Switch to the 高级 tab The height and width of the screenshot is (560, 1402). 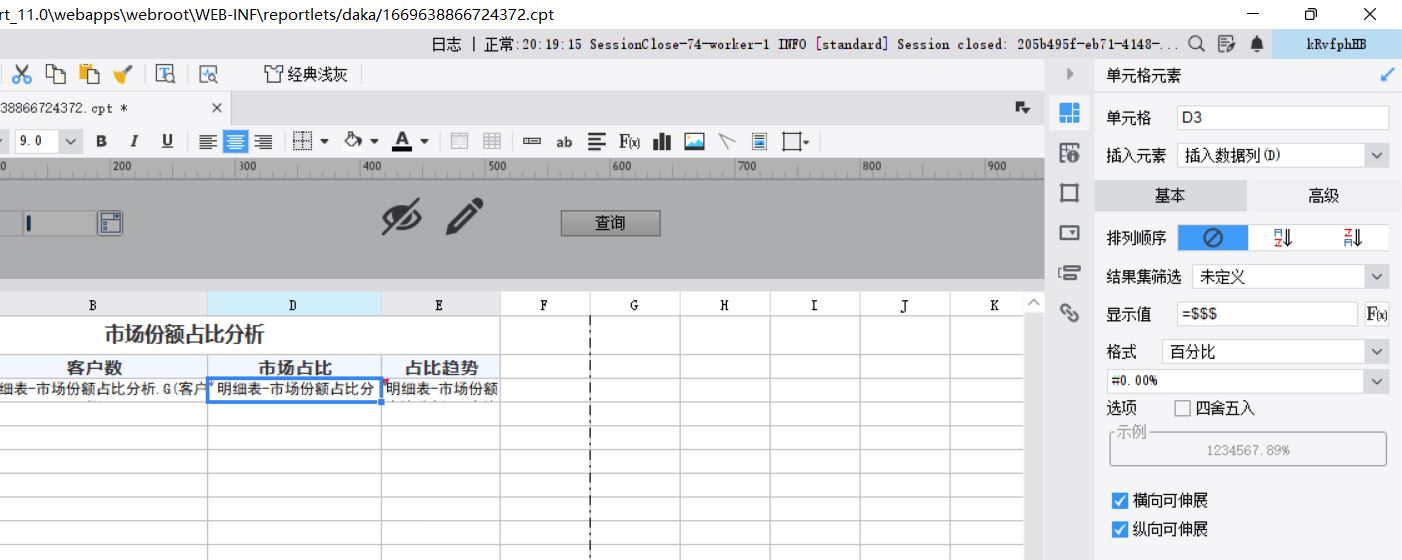pos(1323,195)
